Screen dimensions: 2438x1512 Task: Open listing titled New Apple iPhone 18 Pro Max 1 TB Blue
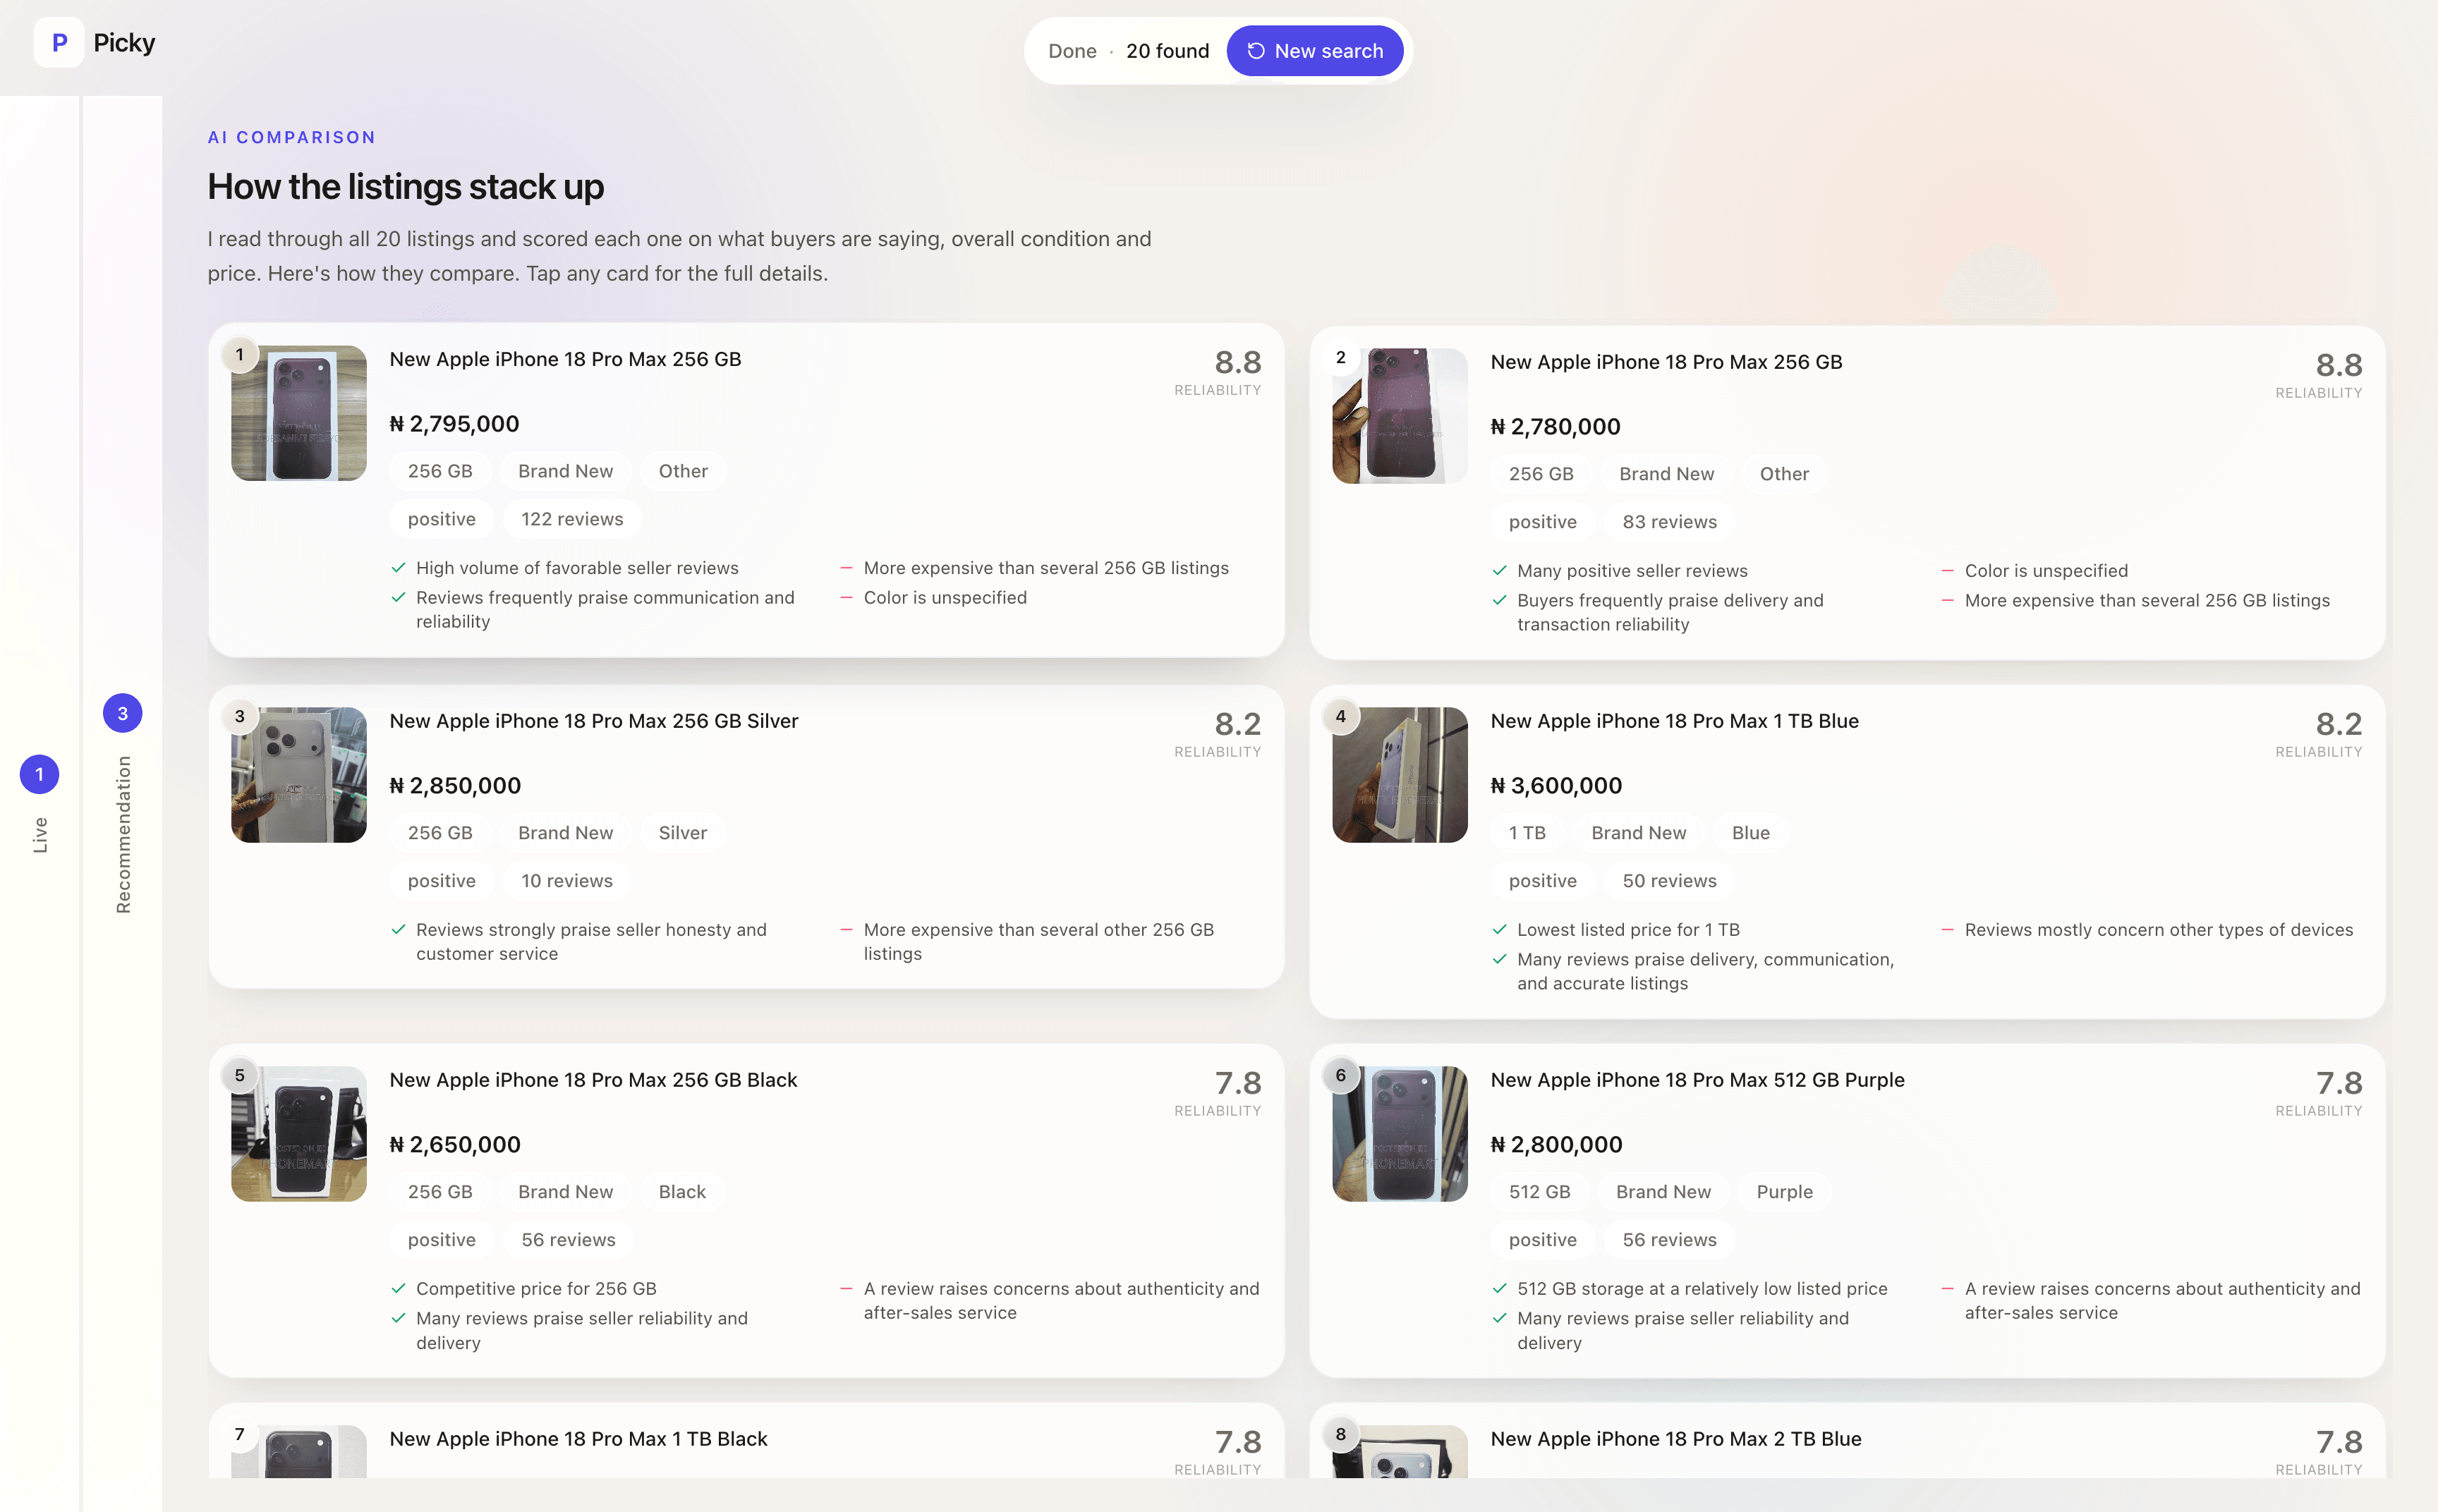(1674, 721)
